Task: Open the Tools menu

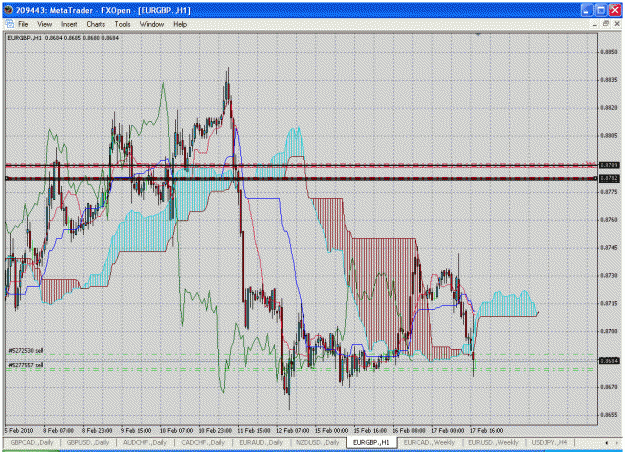Action: point(122,24)
